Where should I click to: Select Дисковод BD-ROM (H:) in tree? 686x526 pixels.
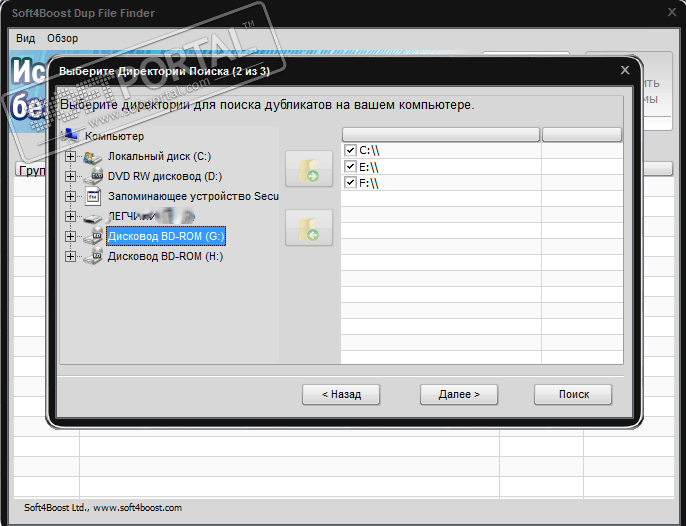click(x=165, y=256)
